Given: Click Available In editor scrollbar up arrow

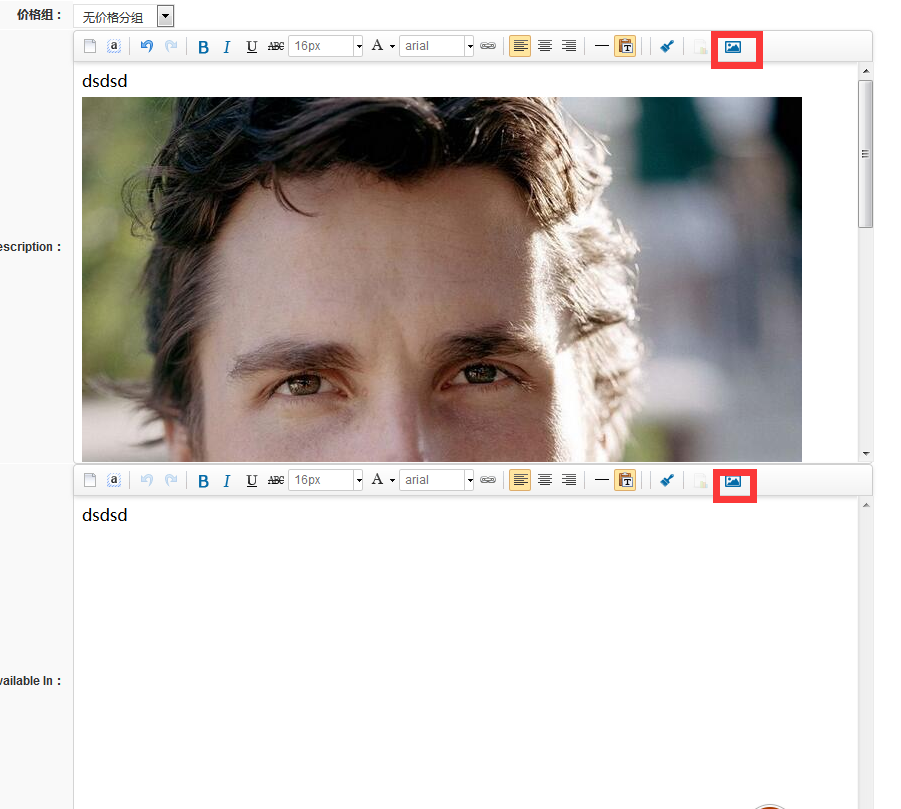Looking at the screenshot, I should coord(866,505).
